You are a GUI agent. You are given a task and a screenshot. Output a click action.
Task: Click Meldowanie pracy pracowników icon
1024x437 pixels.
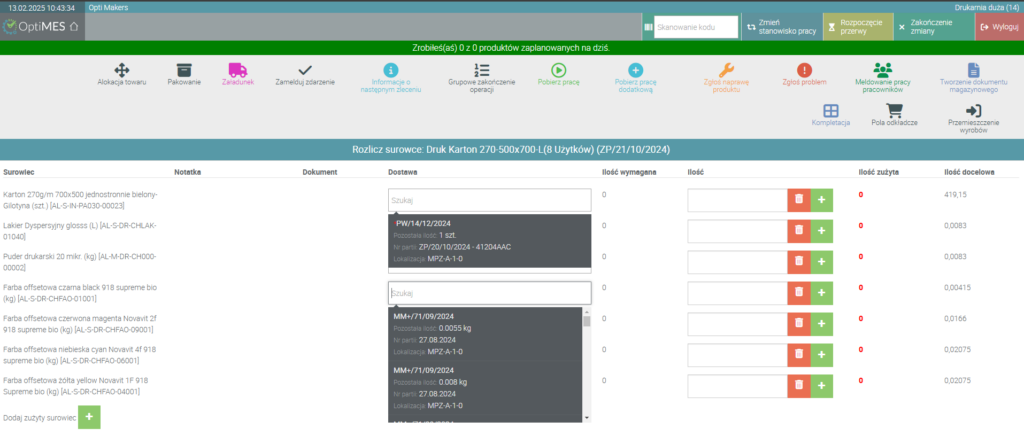(x=881, y=70)
